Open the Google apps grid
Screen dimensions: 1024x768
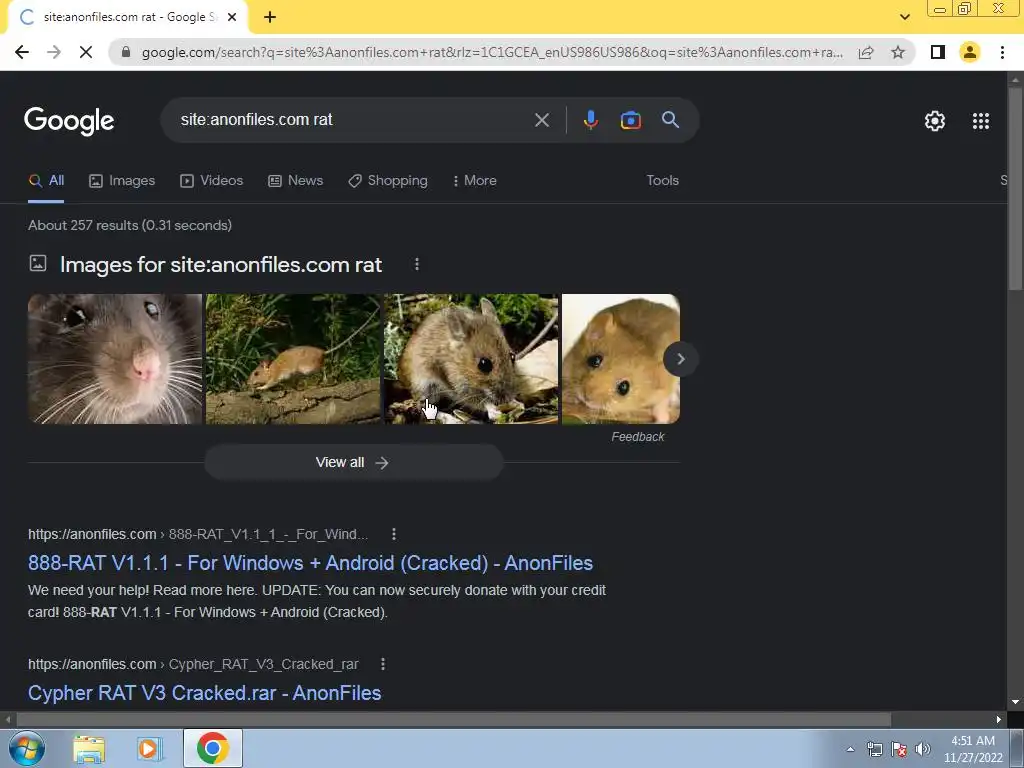(980, 121)
